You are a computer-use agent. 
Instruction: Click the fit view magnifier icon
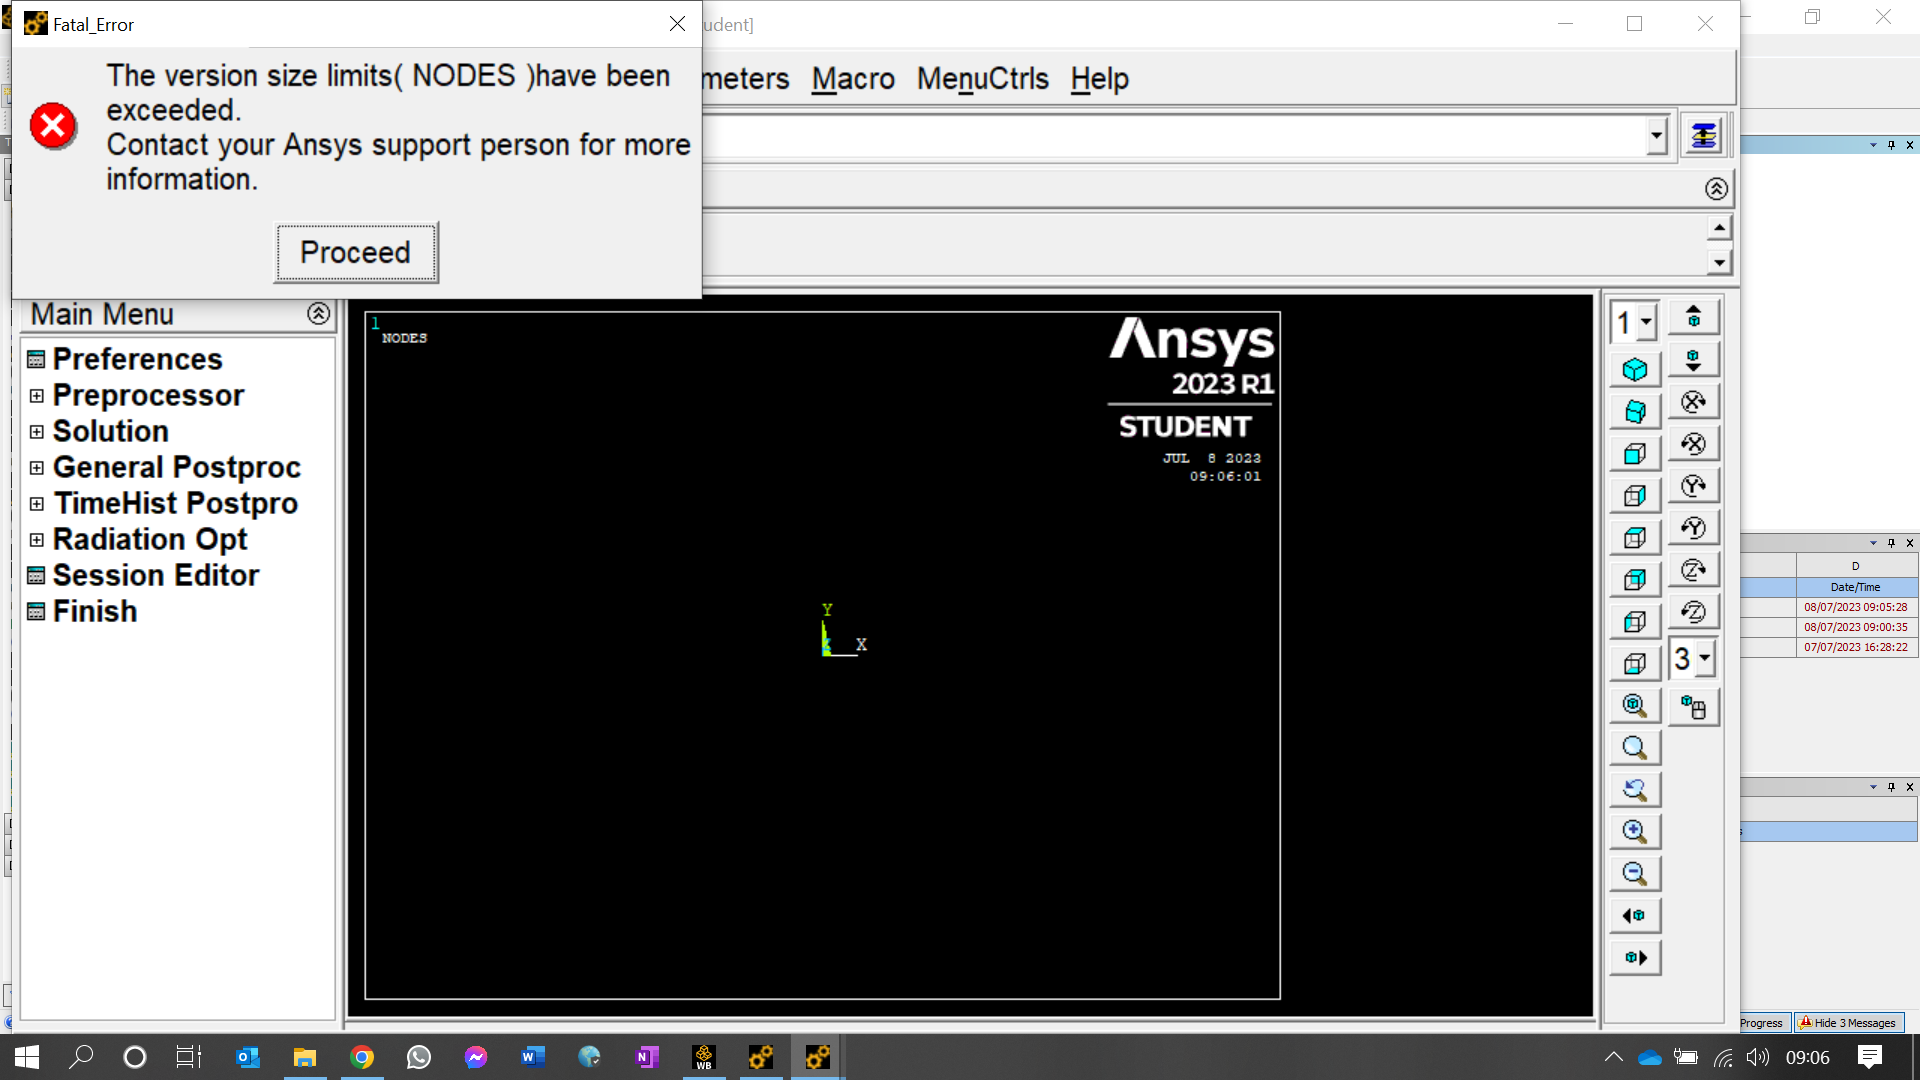point(1635,705)
